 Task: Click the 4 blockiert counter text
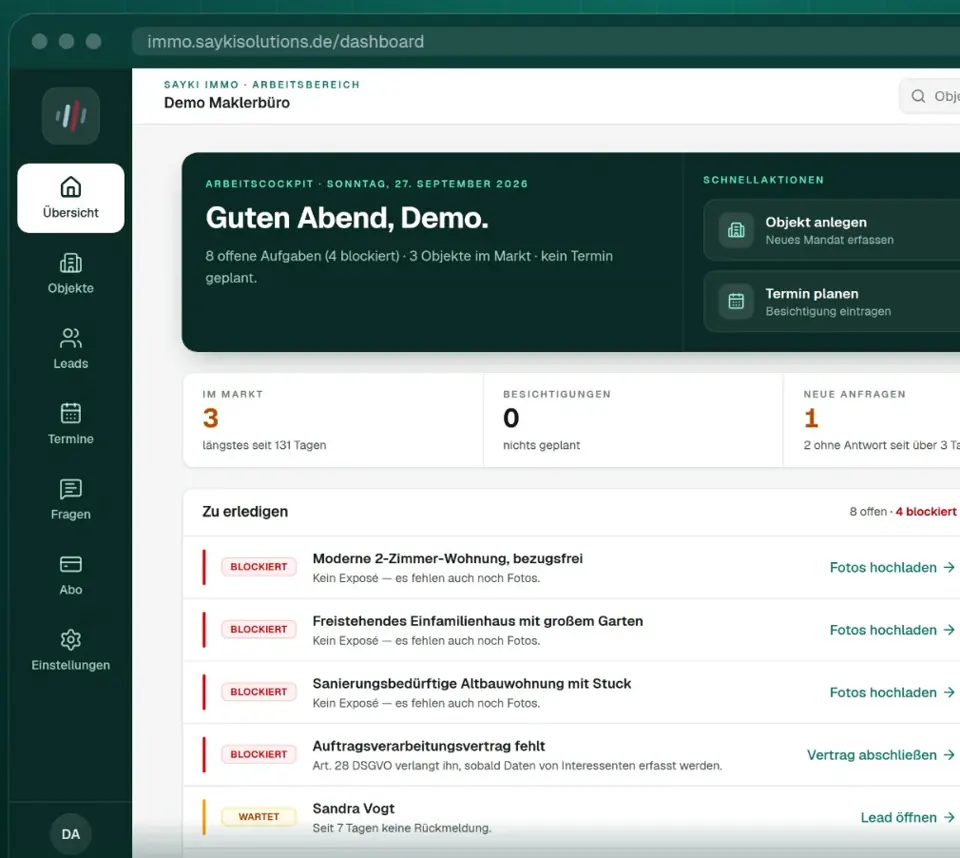(926, 511)
